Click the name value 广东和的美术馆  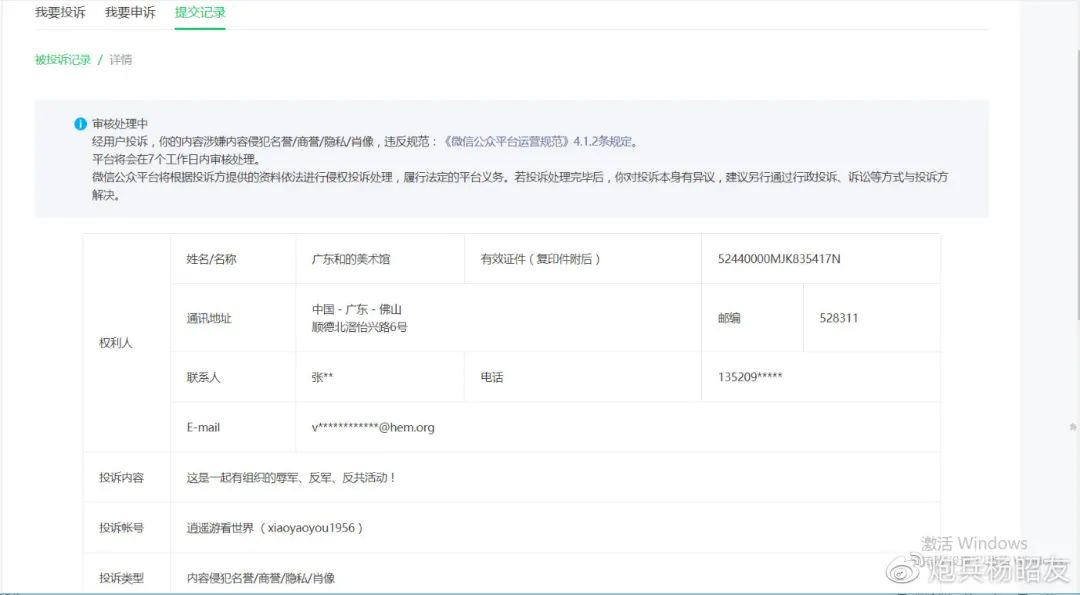pyautogui.click(x=350, y=259)
